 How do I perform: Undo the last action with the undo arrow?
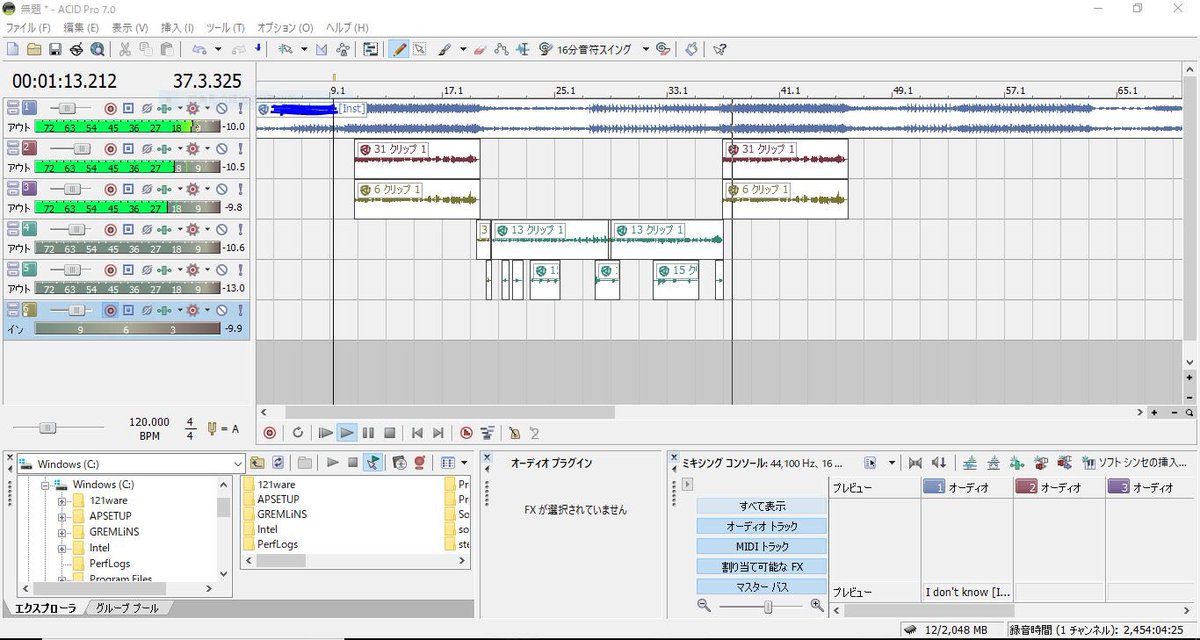199,49
